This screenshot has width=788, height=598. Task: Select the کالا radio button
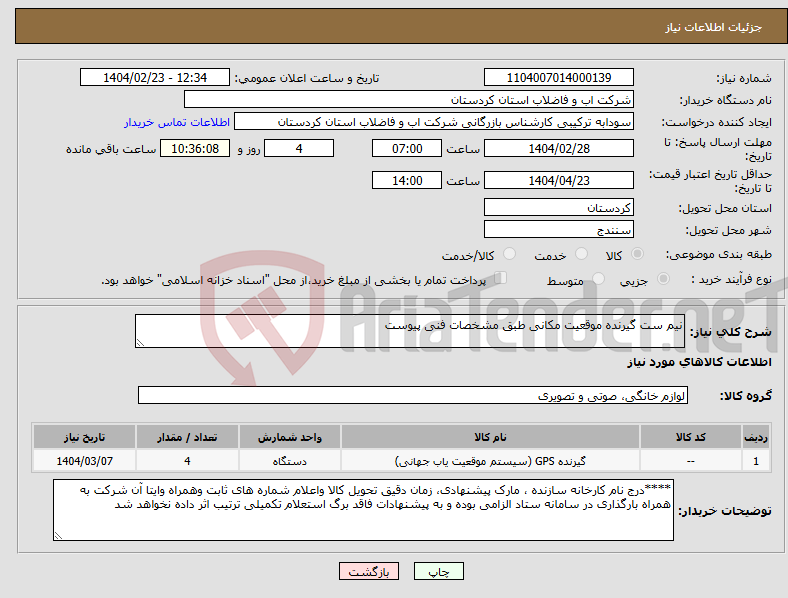[637, 254]
